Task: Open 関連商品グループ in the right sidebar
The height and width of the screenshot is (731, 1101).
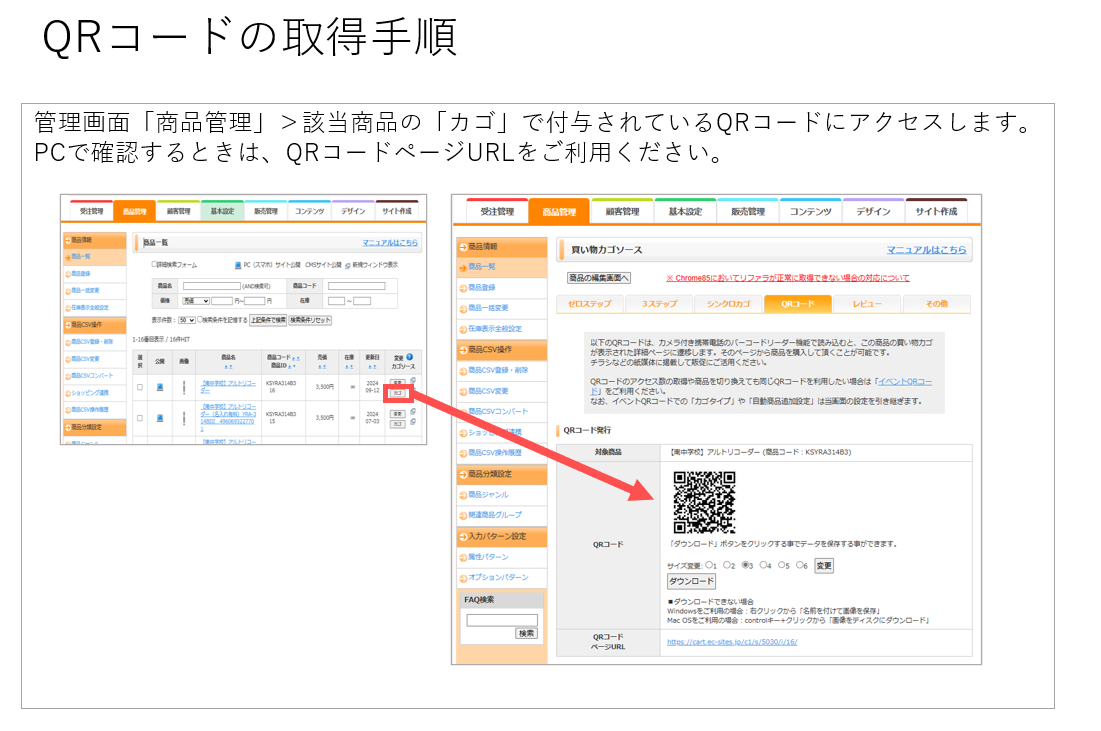Action: [x=495, y=515]
